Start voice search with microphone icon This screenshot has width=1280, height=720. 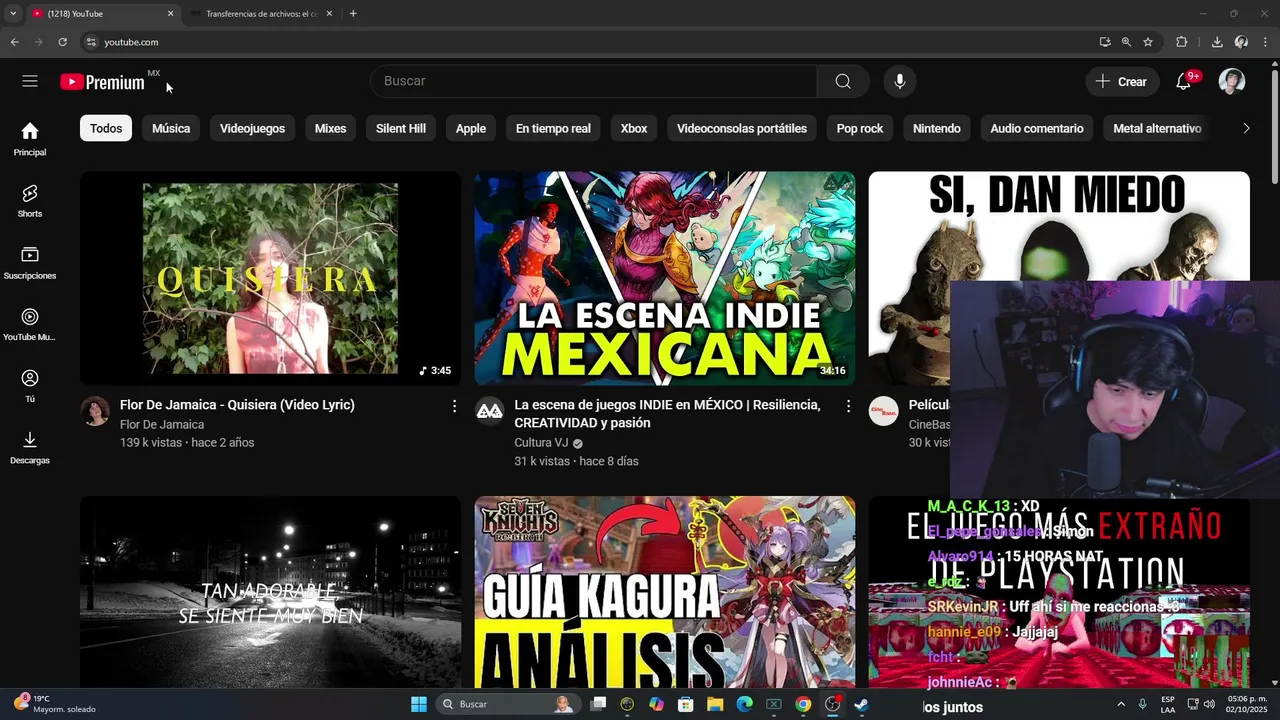click(900, 81)
